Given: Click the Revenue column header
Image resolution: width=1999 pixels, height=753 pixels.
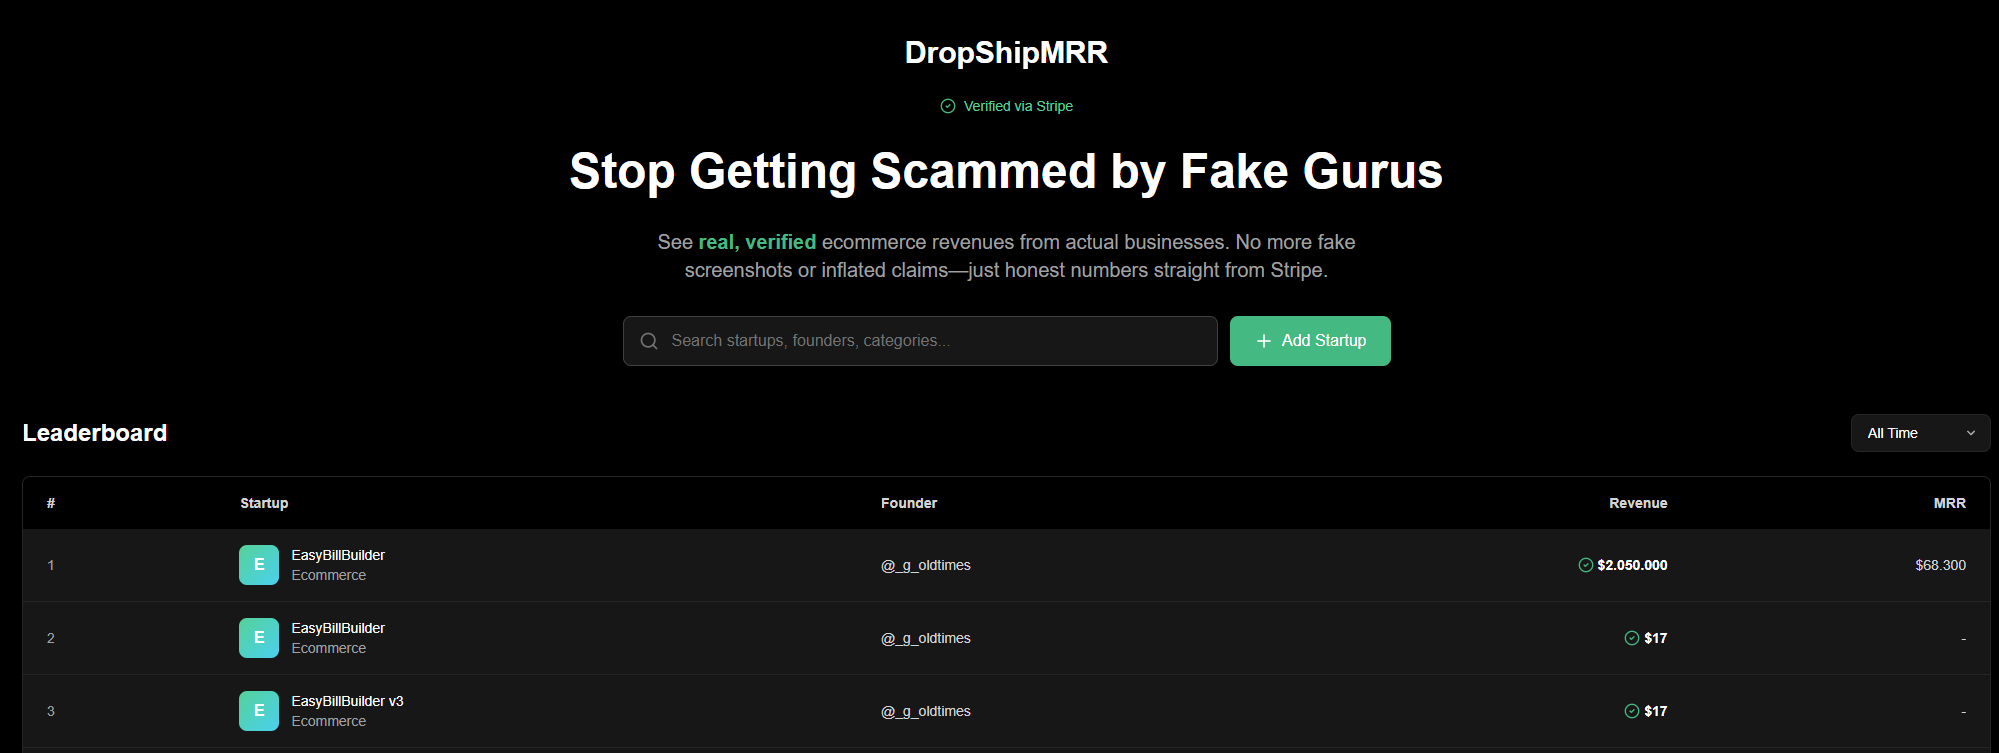Looking at the screenshot, I should coord(1638,503).
